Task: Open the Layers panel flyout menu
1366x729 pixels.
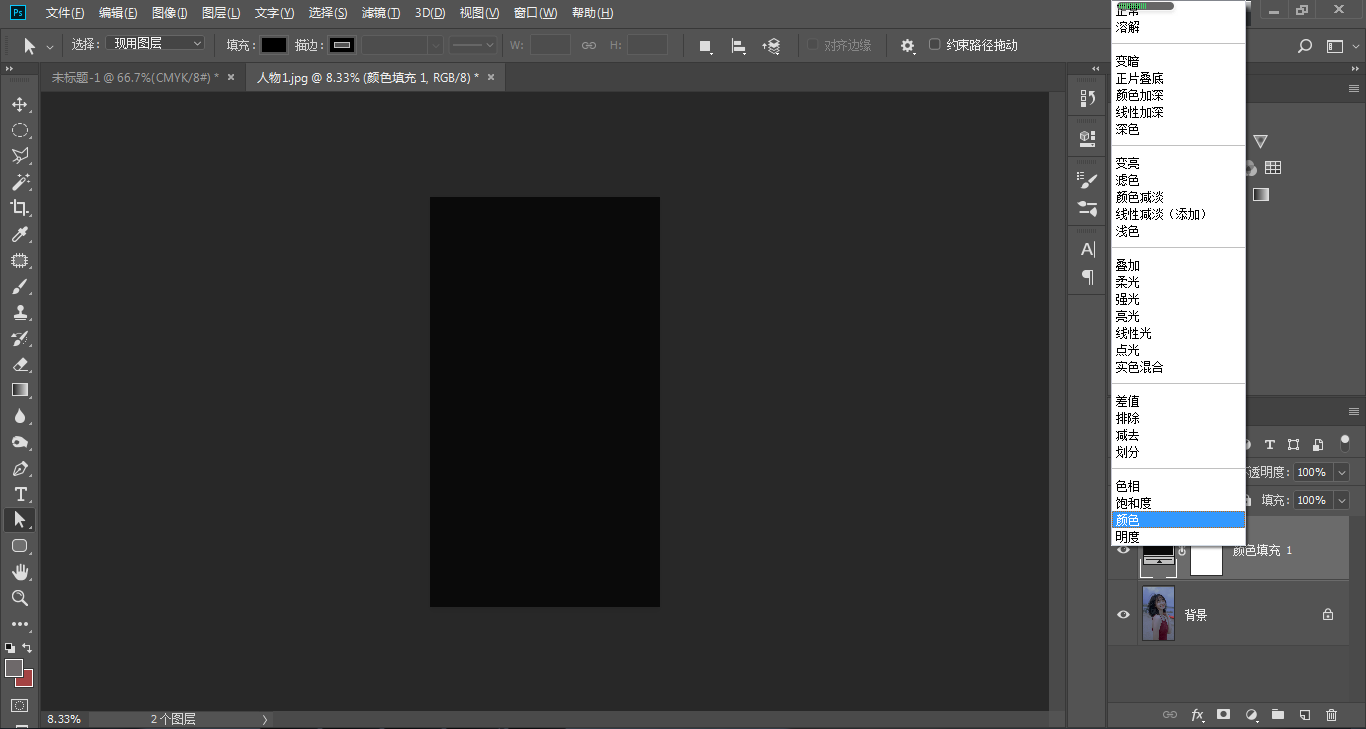Action: pyautogui.click(x=1354, y=411)
